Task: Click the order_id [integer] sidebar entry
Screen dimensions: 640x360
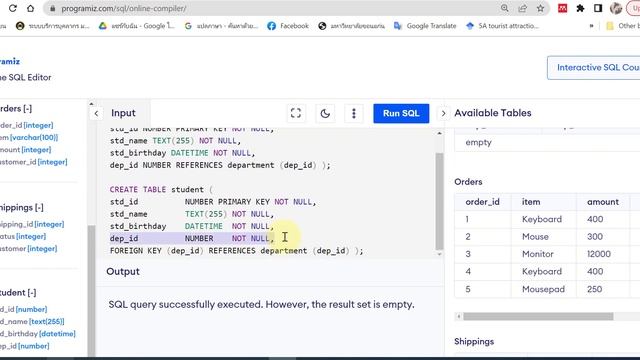Action: 27,125
